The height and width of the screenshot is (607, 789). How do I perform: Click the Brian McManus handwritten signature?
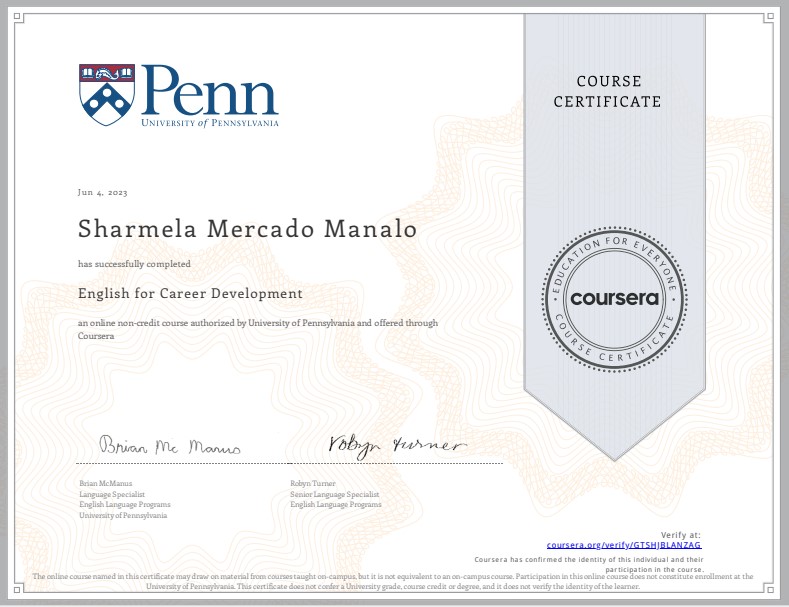170,445
